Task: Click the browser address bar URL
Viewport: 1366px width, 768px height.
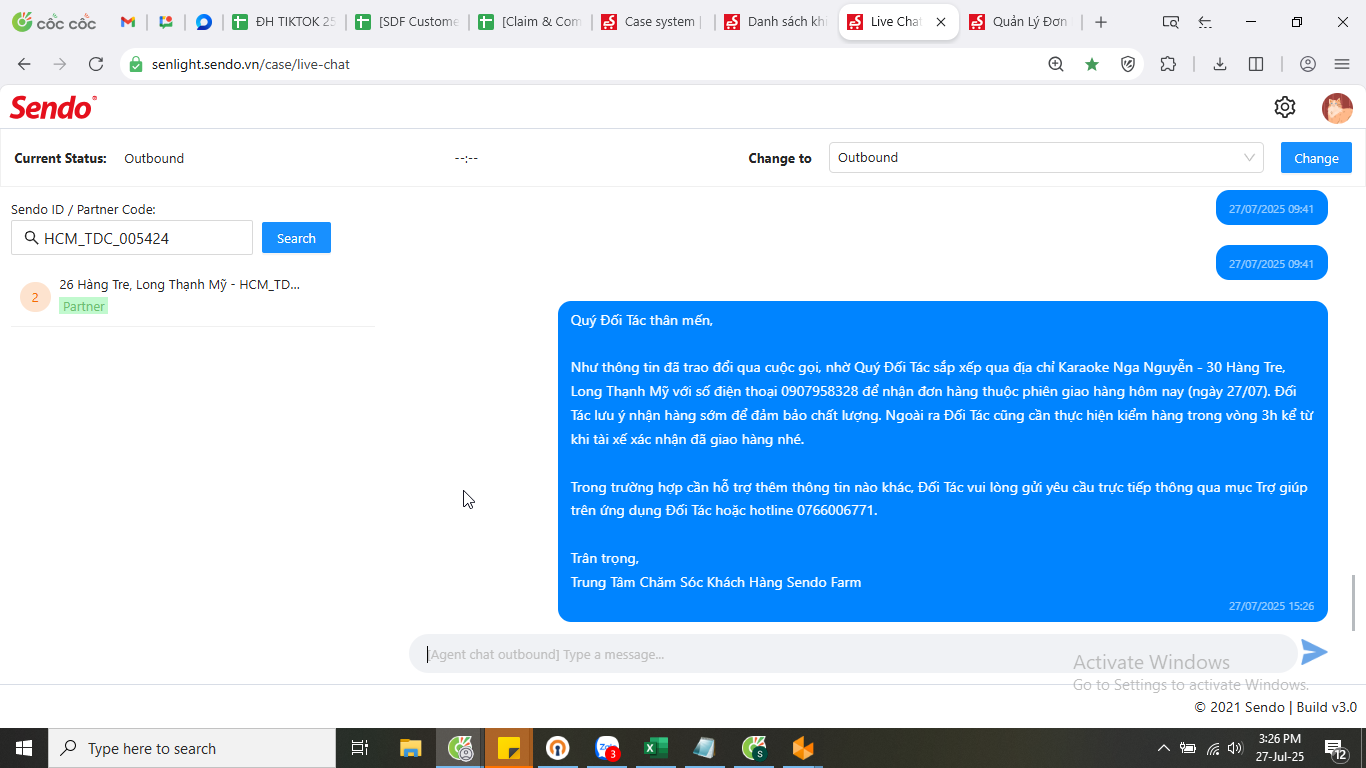Action: coord(251,64)
